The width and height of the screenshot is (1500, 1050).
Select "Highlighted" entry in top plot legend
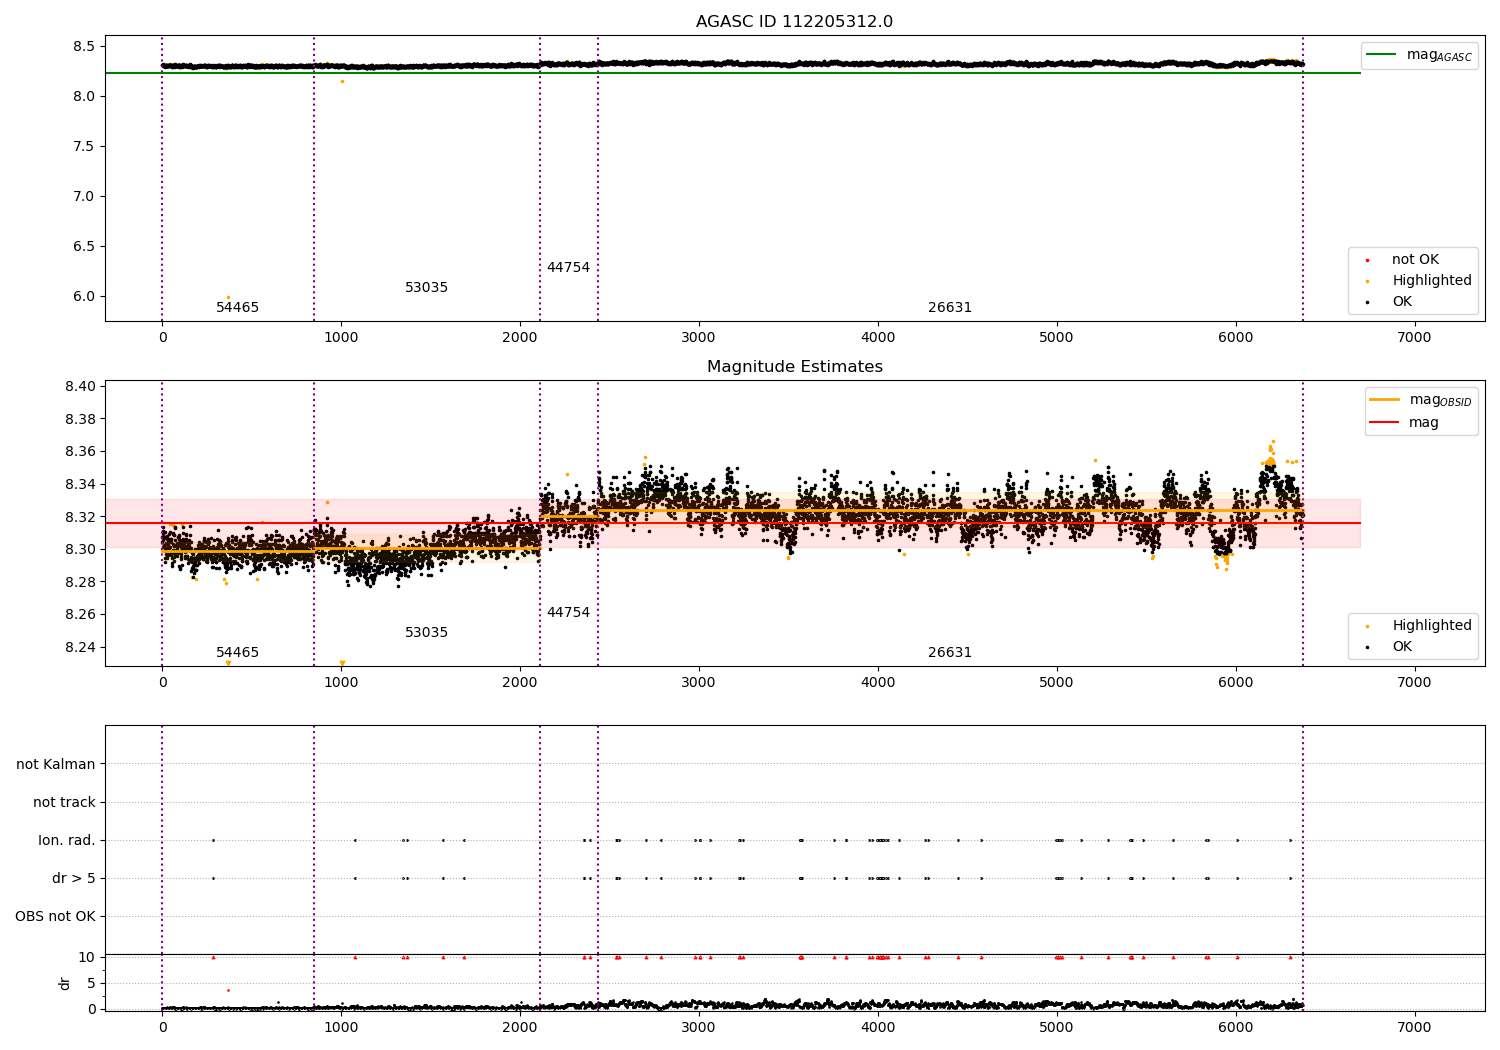[1432, 281]
